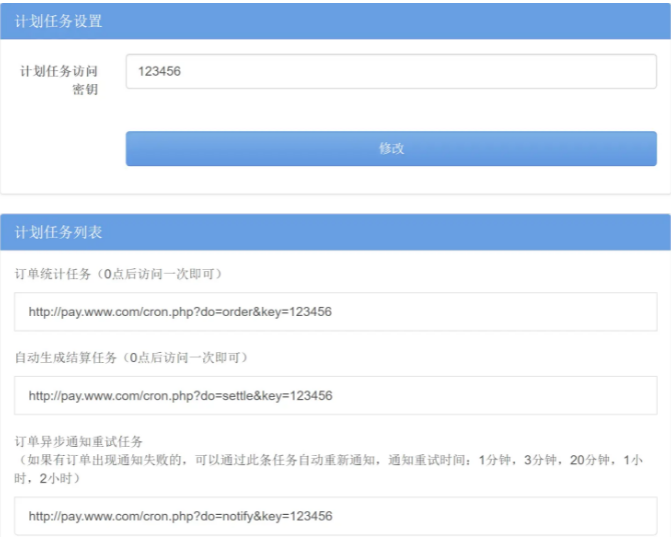The height and width of the screenshot is (544, 671).
Task: Click the 订单异步通知重试任务 heading
Action: (x=79, y=441)
